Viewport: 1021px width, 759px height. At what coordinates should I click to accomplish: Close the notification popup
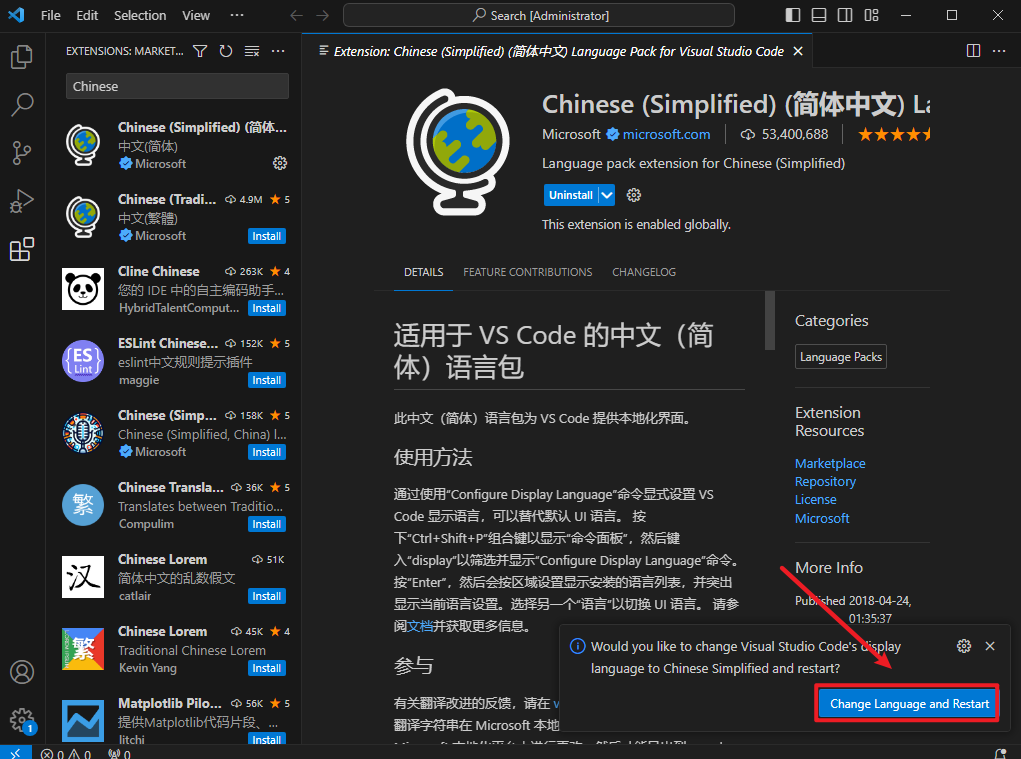[x=990, y=646]
